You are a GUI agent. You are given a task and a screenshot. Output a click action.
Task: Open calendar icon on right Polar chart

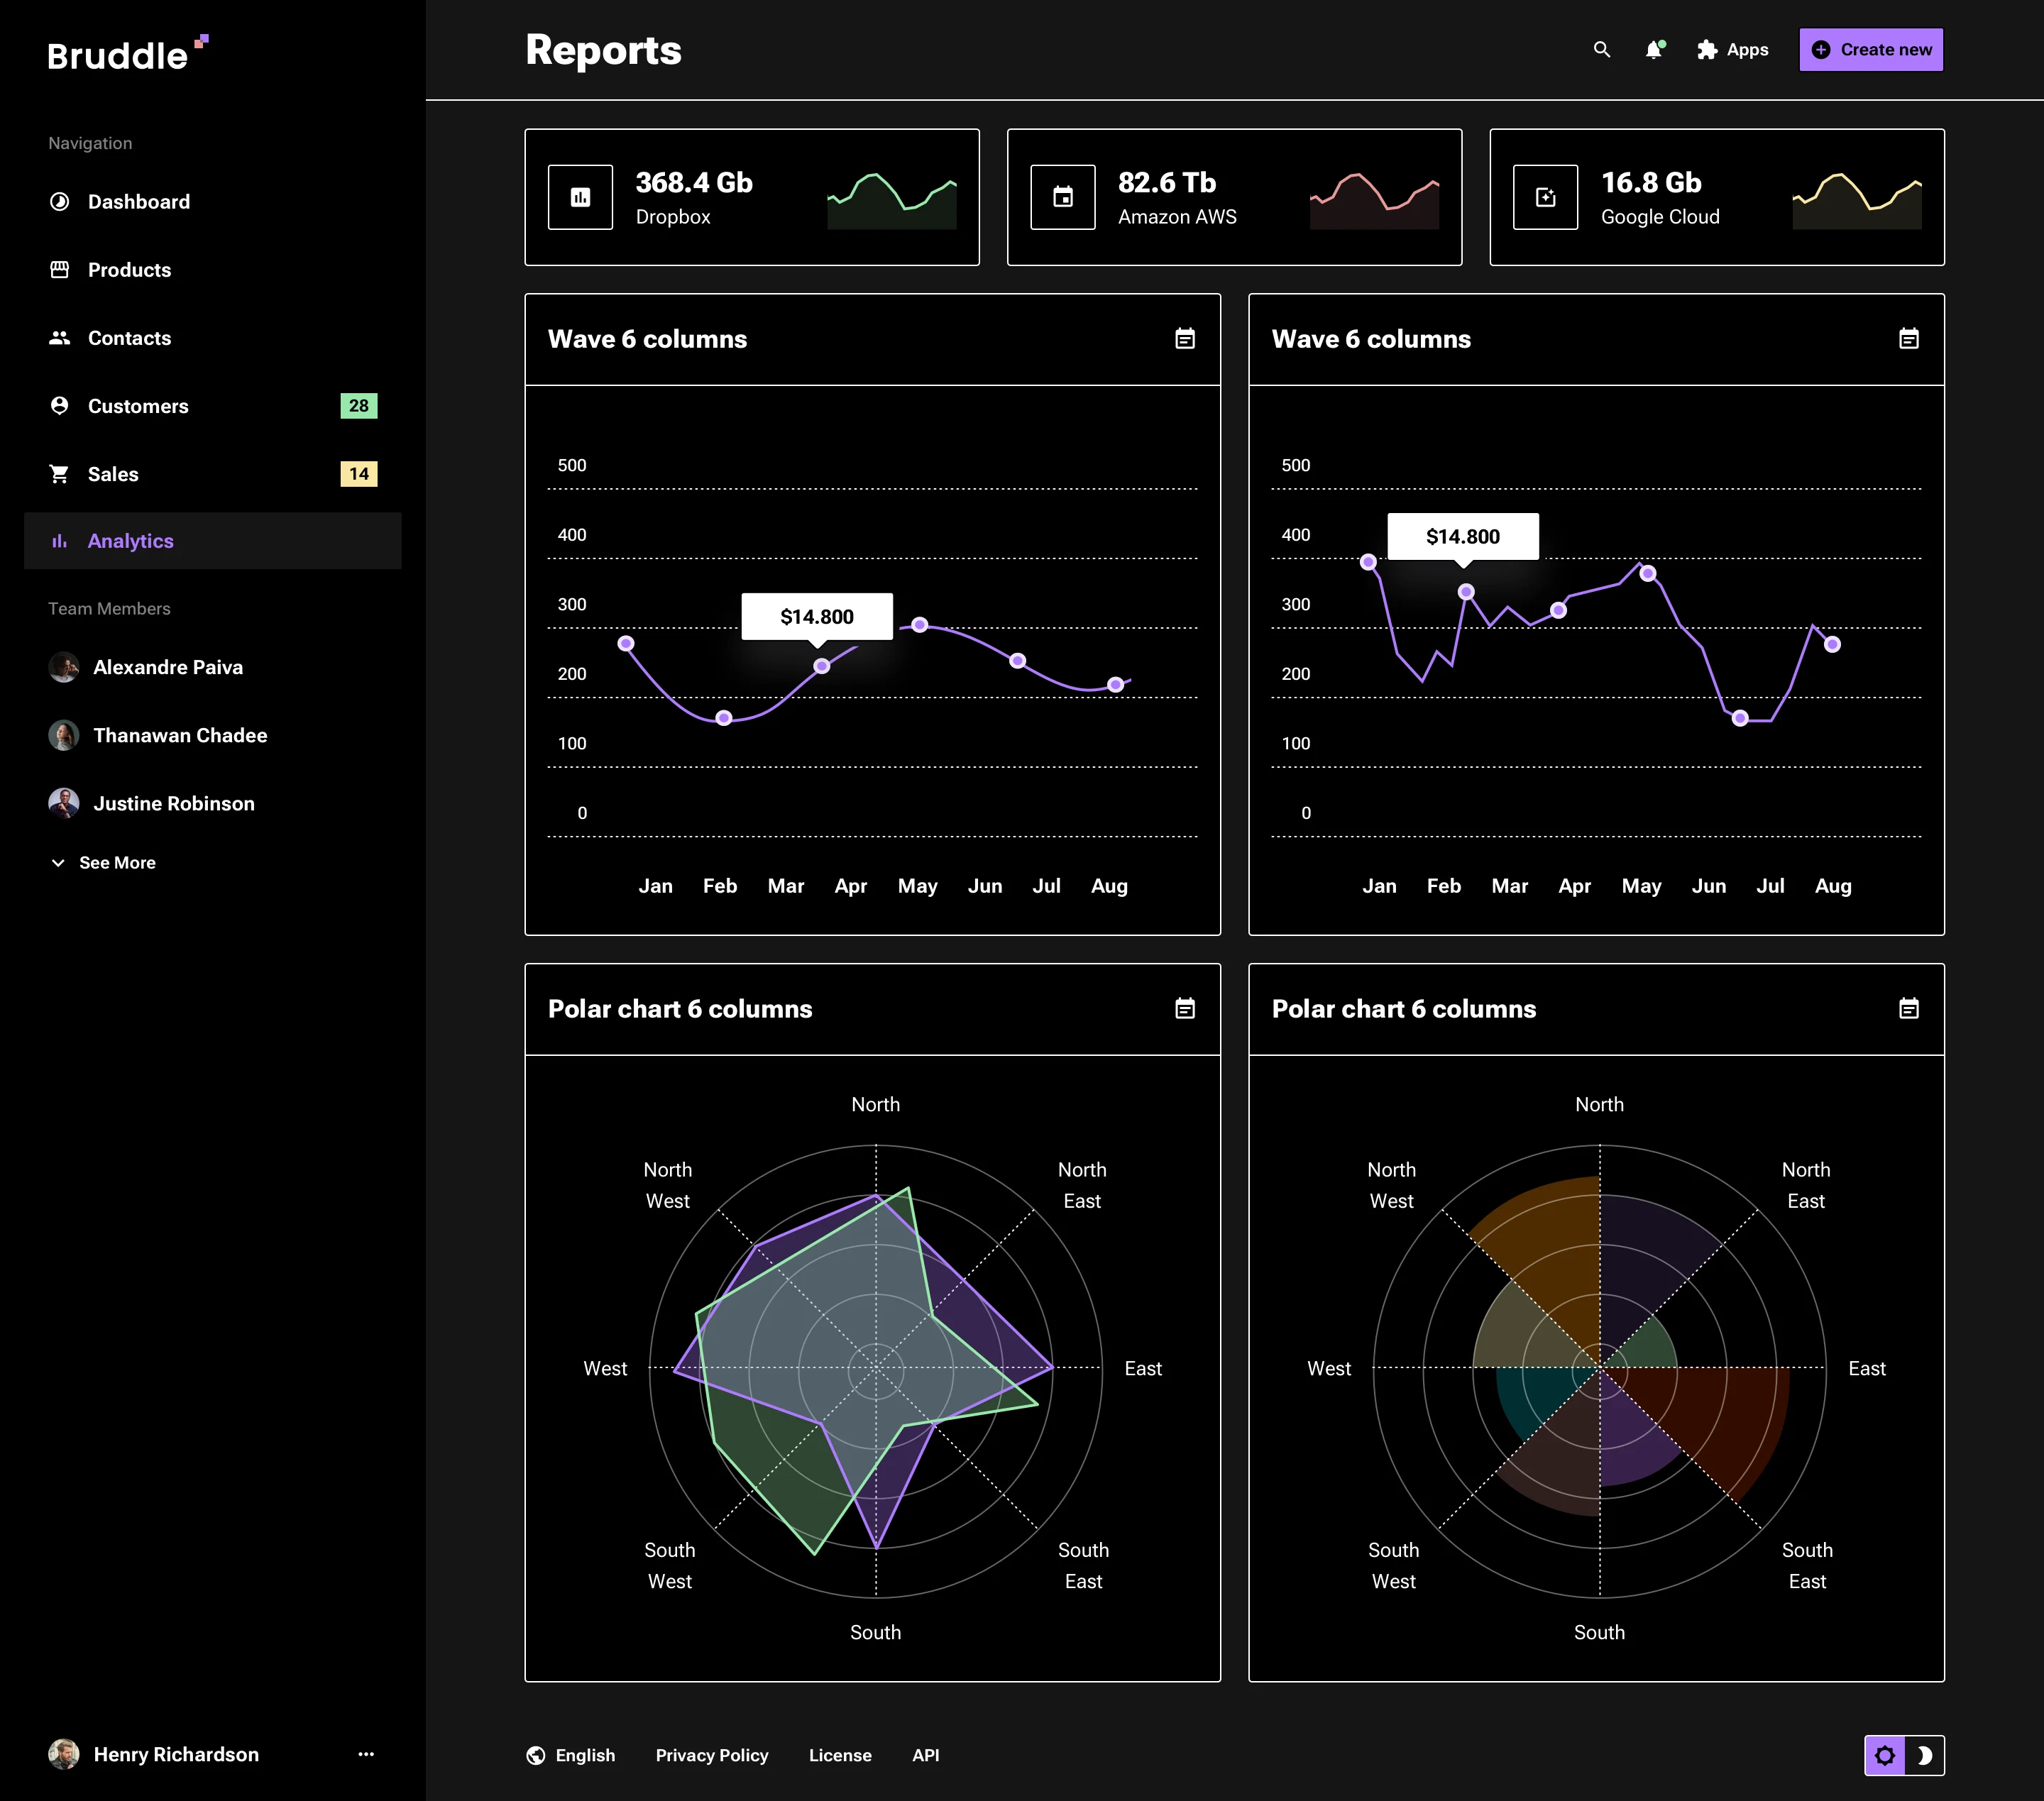[x=1908, y=1008]
